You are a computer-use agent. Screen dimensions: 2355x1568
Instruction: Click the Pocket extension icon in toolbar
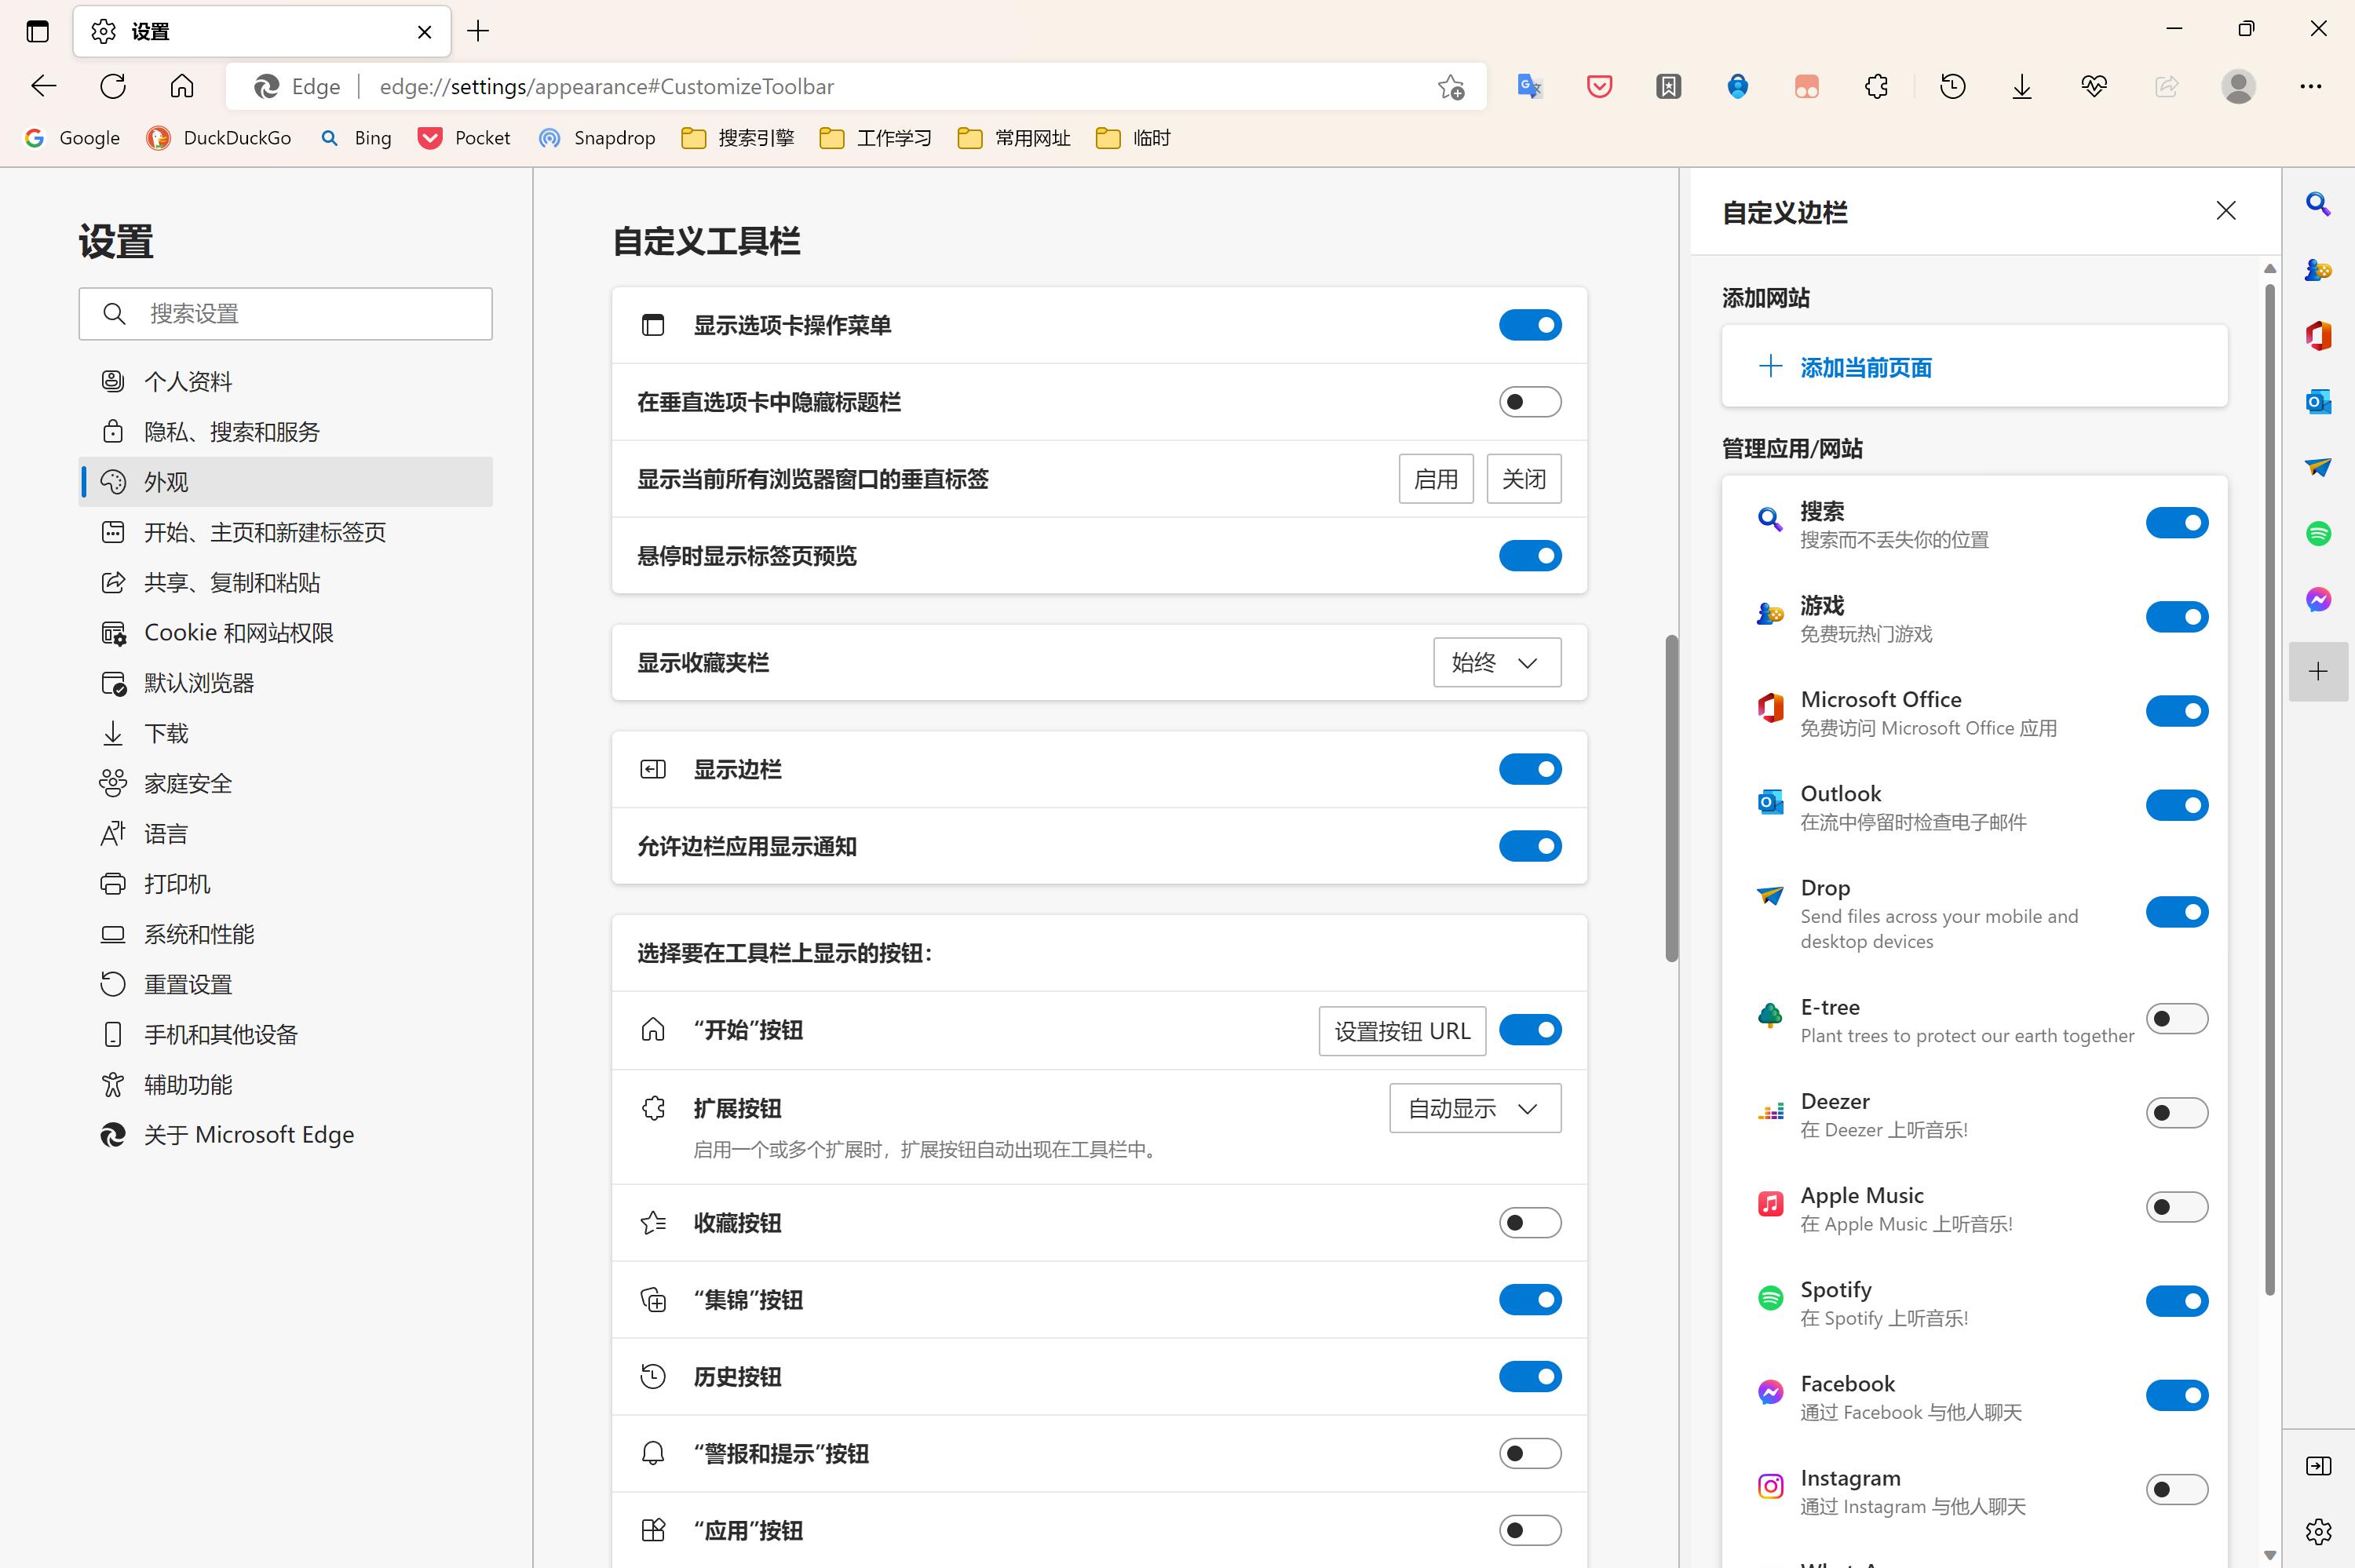1599,87
